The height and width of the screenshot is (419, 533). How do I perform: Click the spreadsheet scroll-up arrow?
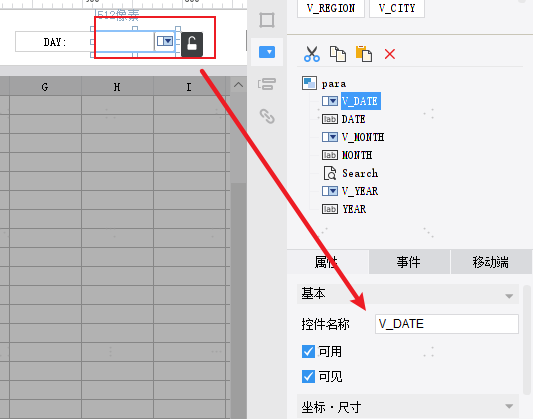point(239,85)
